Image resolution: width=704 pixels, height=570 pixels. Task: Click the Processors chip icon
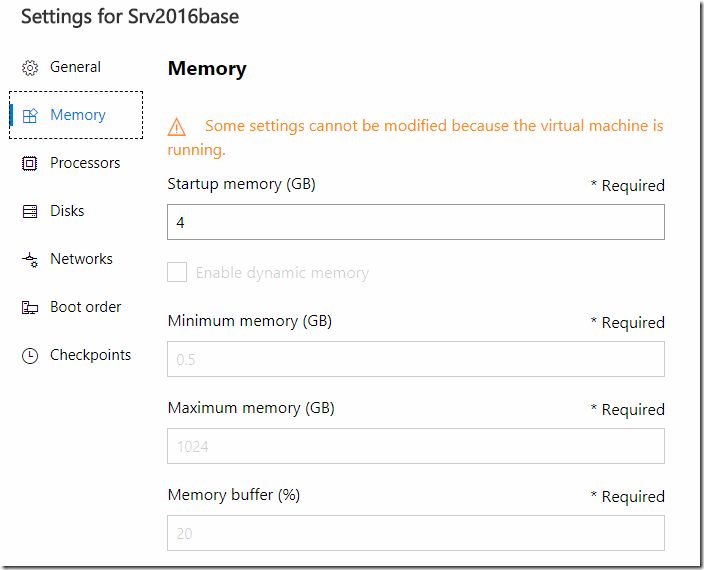[x=30, y=164]
